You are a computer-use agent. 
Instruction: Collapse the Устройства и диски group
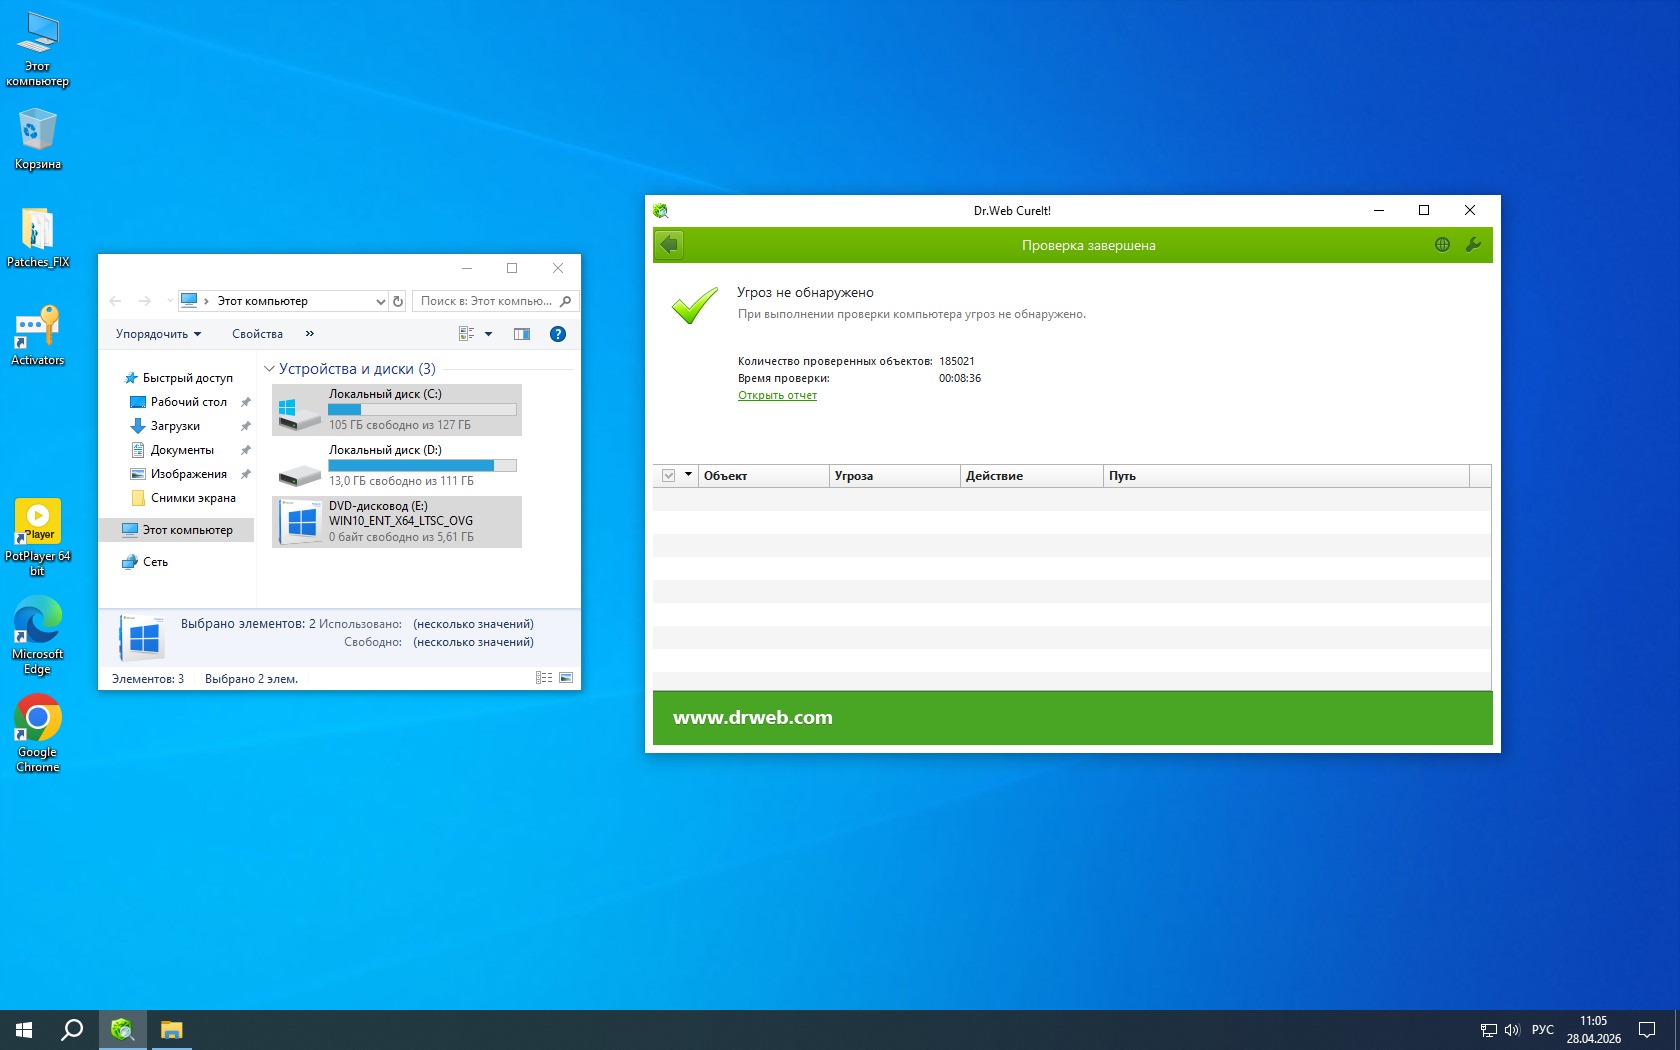click(x=269, y=369)
